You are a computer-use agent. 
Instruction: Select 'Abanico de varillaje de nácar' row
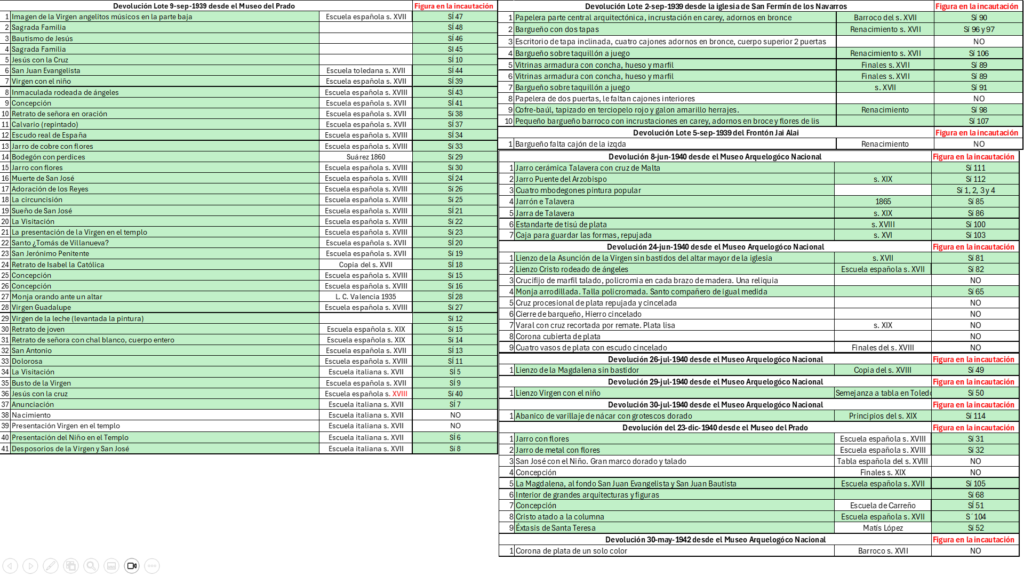tap(760, 416)
